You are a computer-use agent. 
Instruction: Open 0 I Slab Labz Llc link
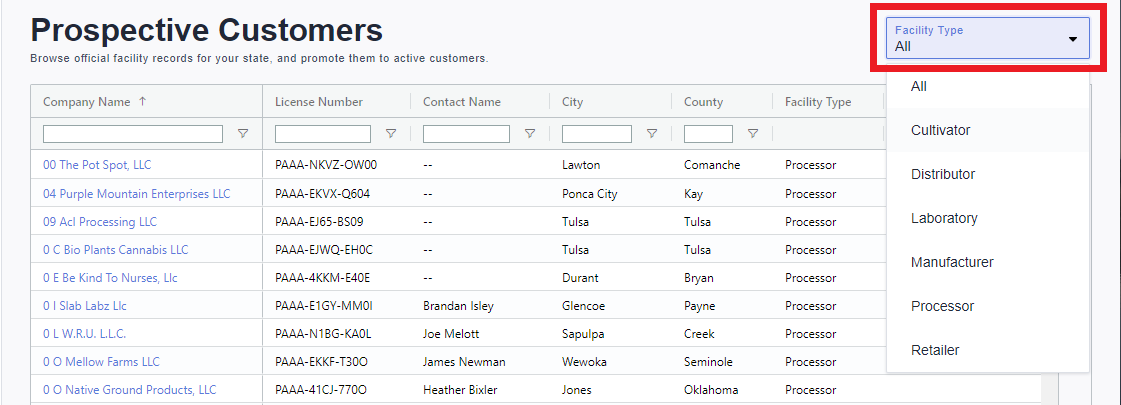85,306
